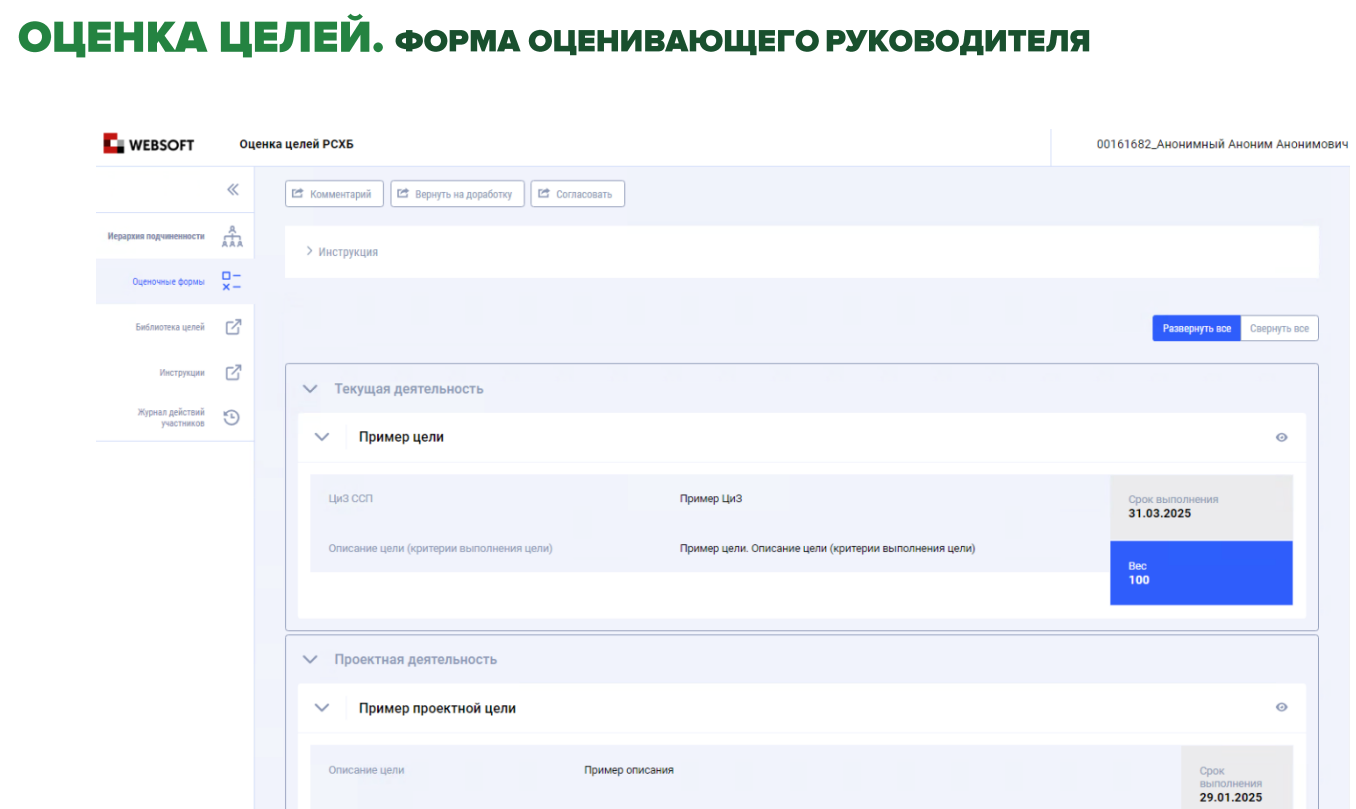This screenshot has height=809, width=1356.
Task: Open Библиотека целей sidebar item
Action: [170, 327]
